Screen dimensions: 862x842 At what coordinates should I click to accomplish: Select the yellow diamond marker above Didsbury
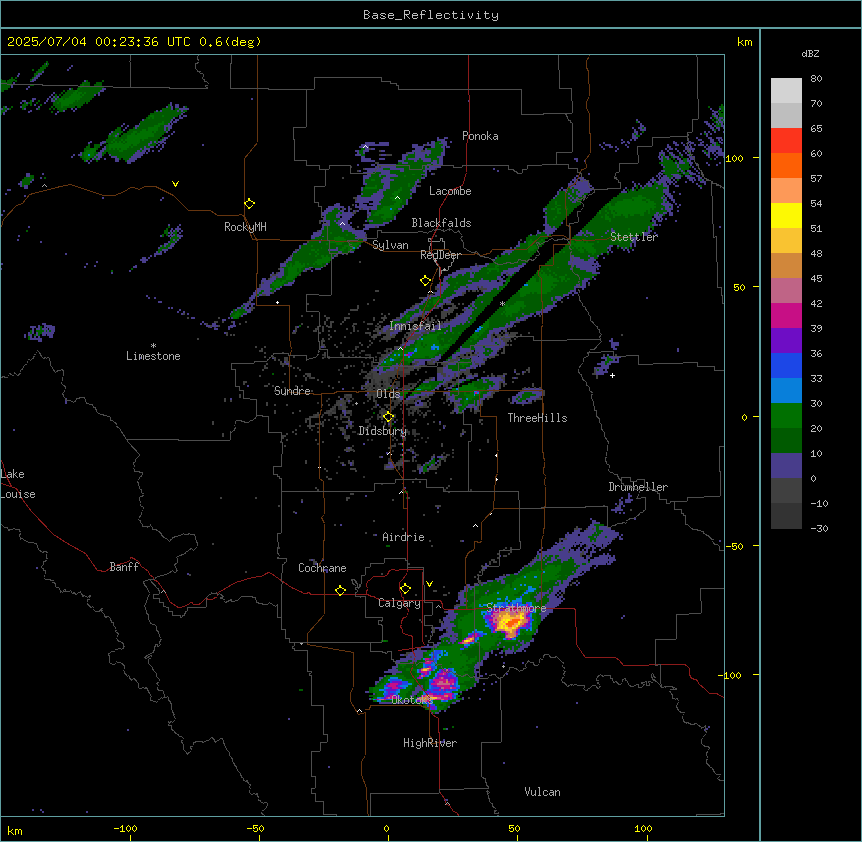point(389,417)
